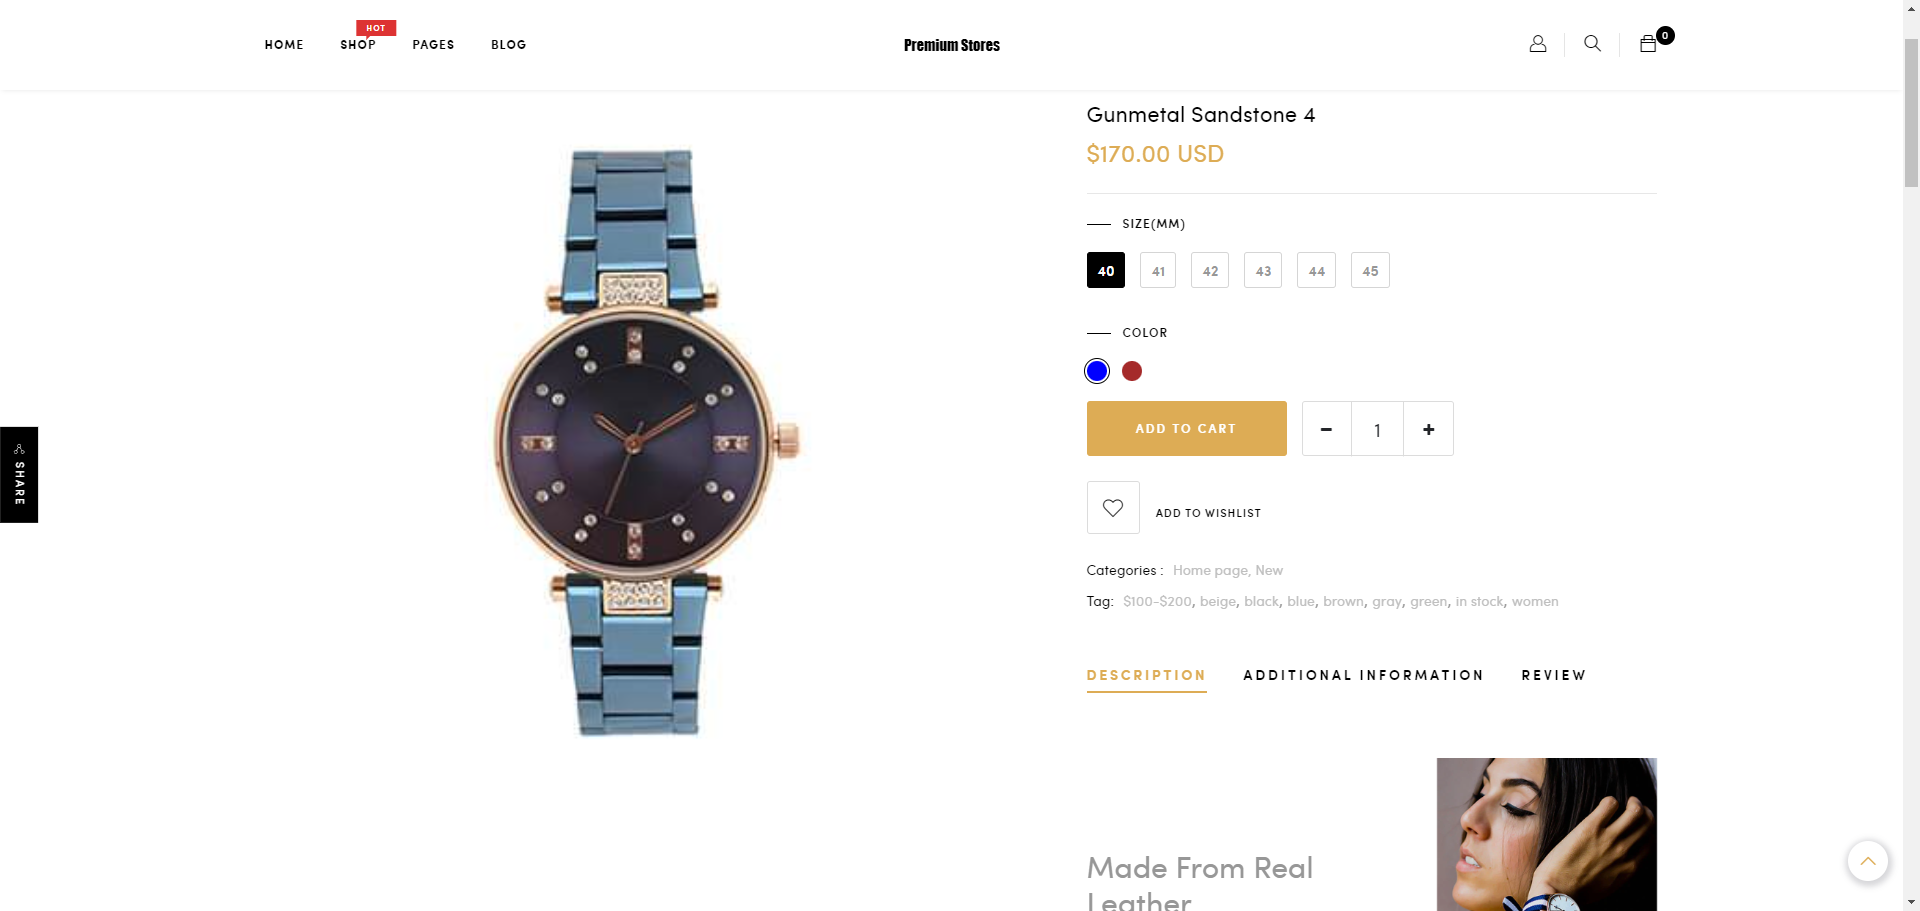Open the Share side panel
The width and height of the screenshot is (1920, 911).
point(19,475)
